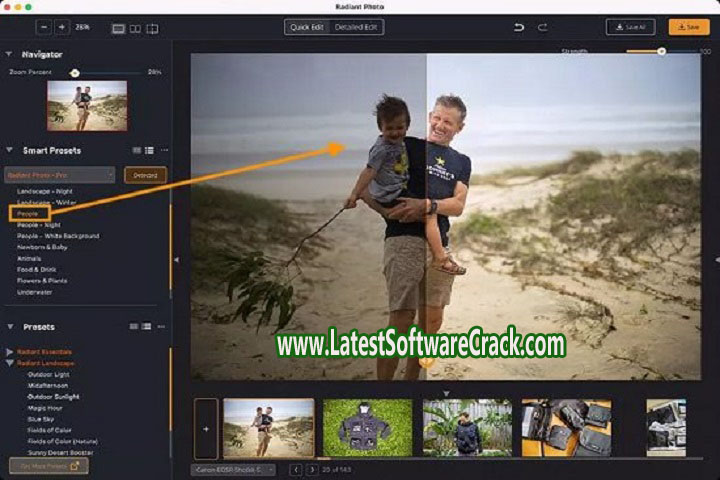Switch to single image view layout
The height and width of the screenshot is (480, 720).
[x=119, y=28]
